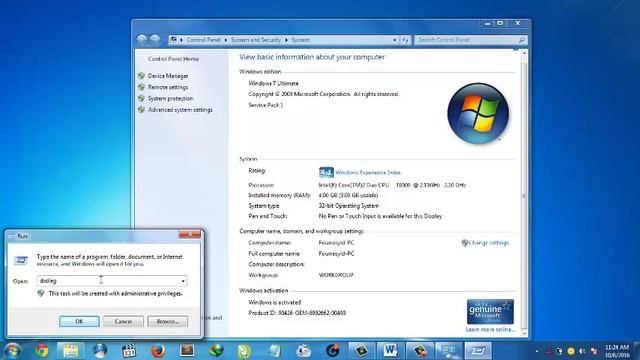Click the volume speaker tray icon
This screenshot has width=640, height=360.
point(582,351)
